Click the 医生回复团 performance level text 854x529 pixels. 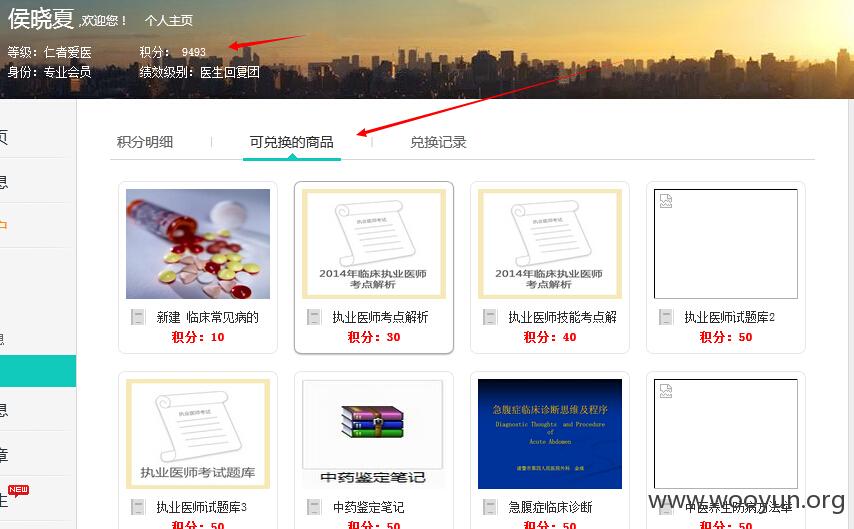(x=229, y=72)
